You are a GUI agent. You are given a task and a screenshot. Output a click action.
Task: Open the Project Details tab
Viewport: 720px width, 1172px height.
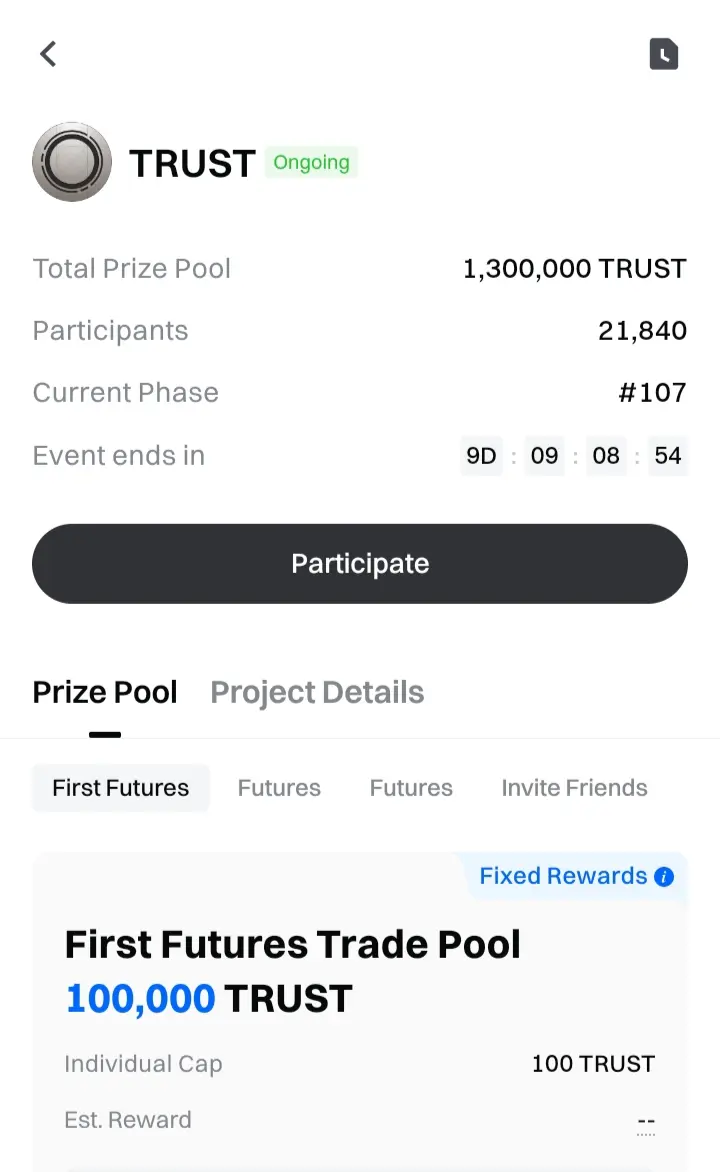point(317,692)
